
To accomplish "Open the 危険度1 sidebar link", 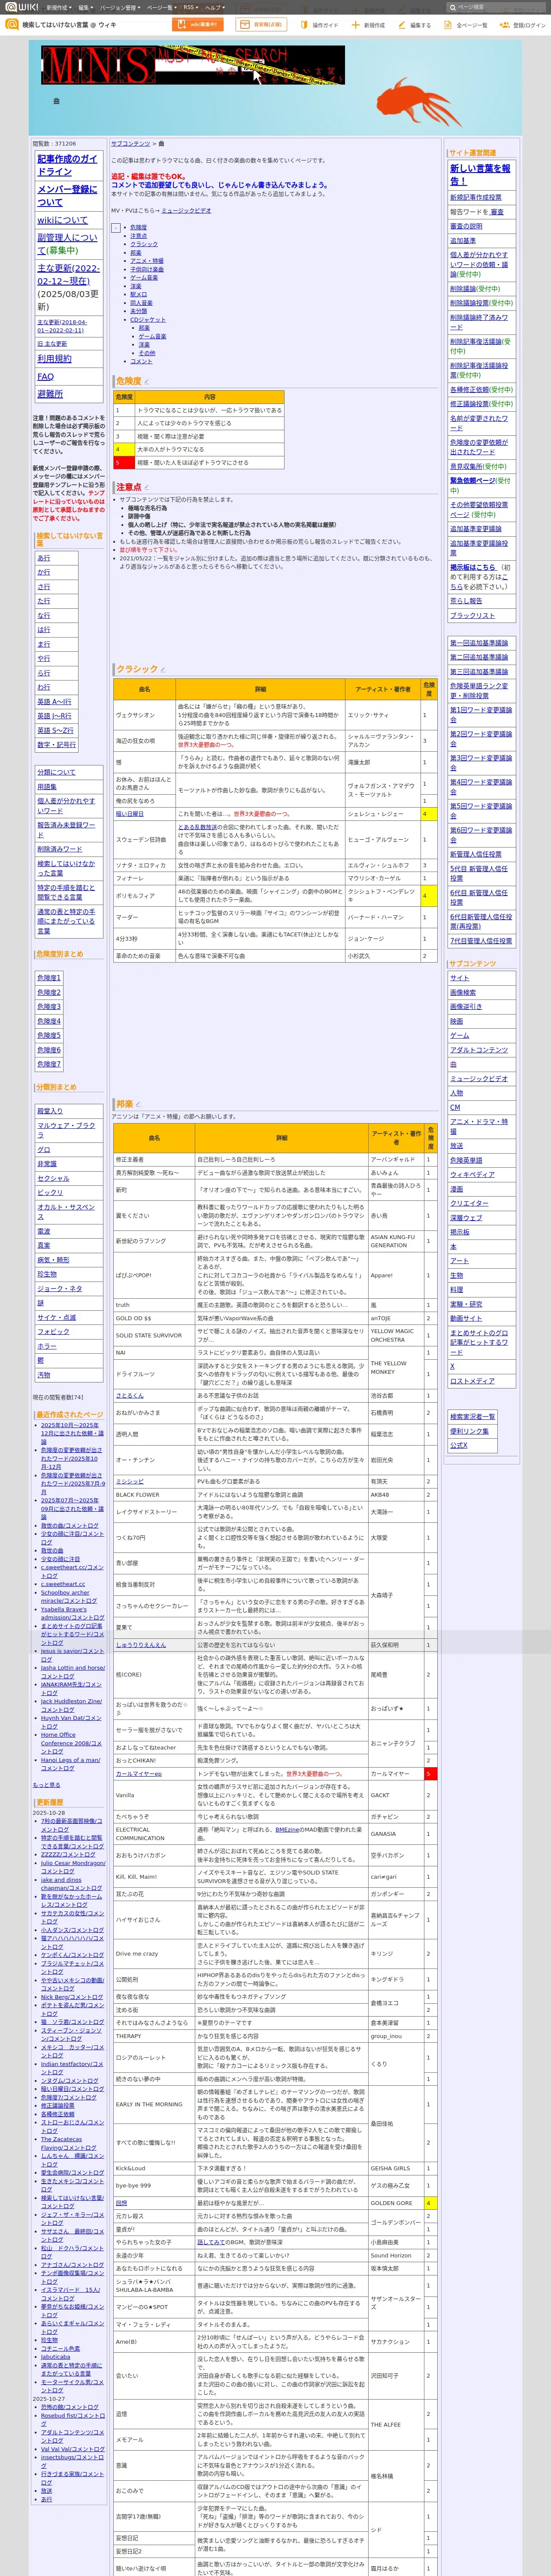I will (x=49, y=977).
